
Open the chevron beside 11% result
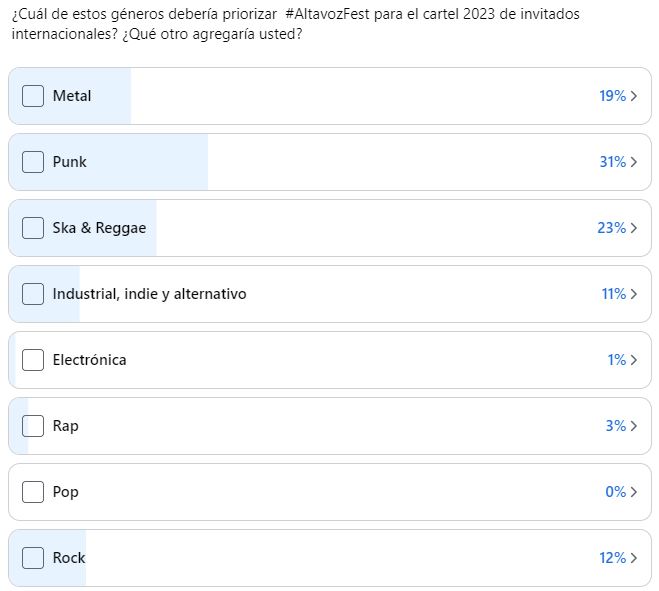(x=634, y=294)
